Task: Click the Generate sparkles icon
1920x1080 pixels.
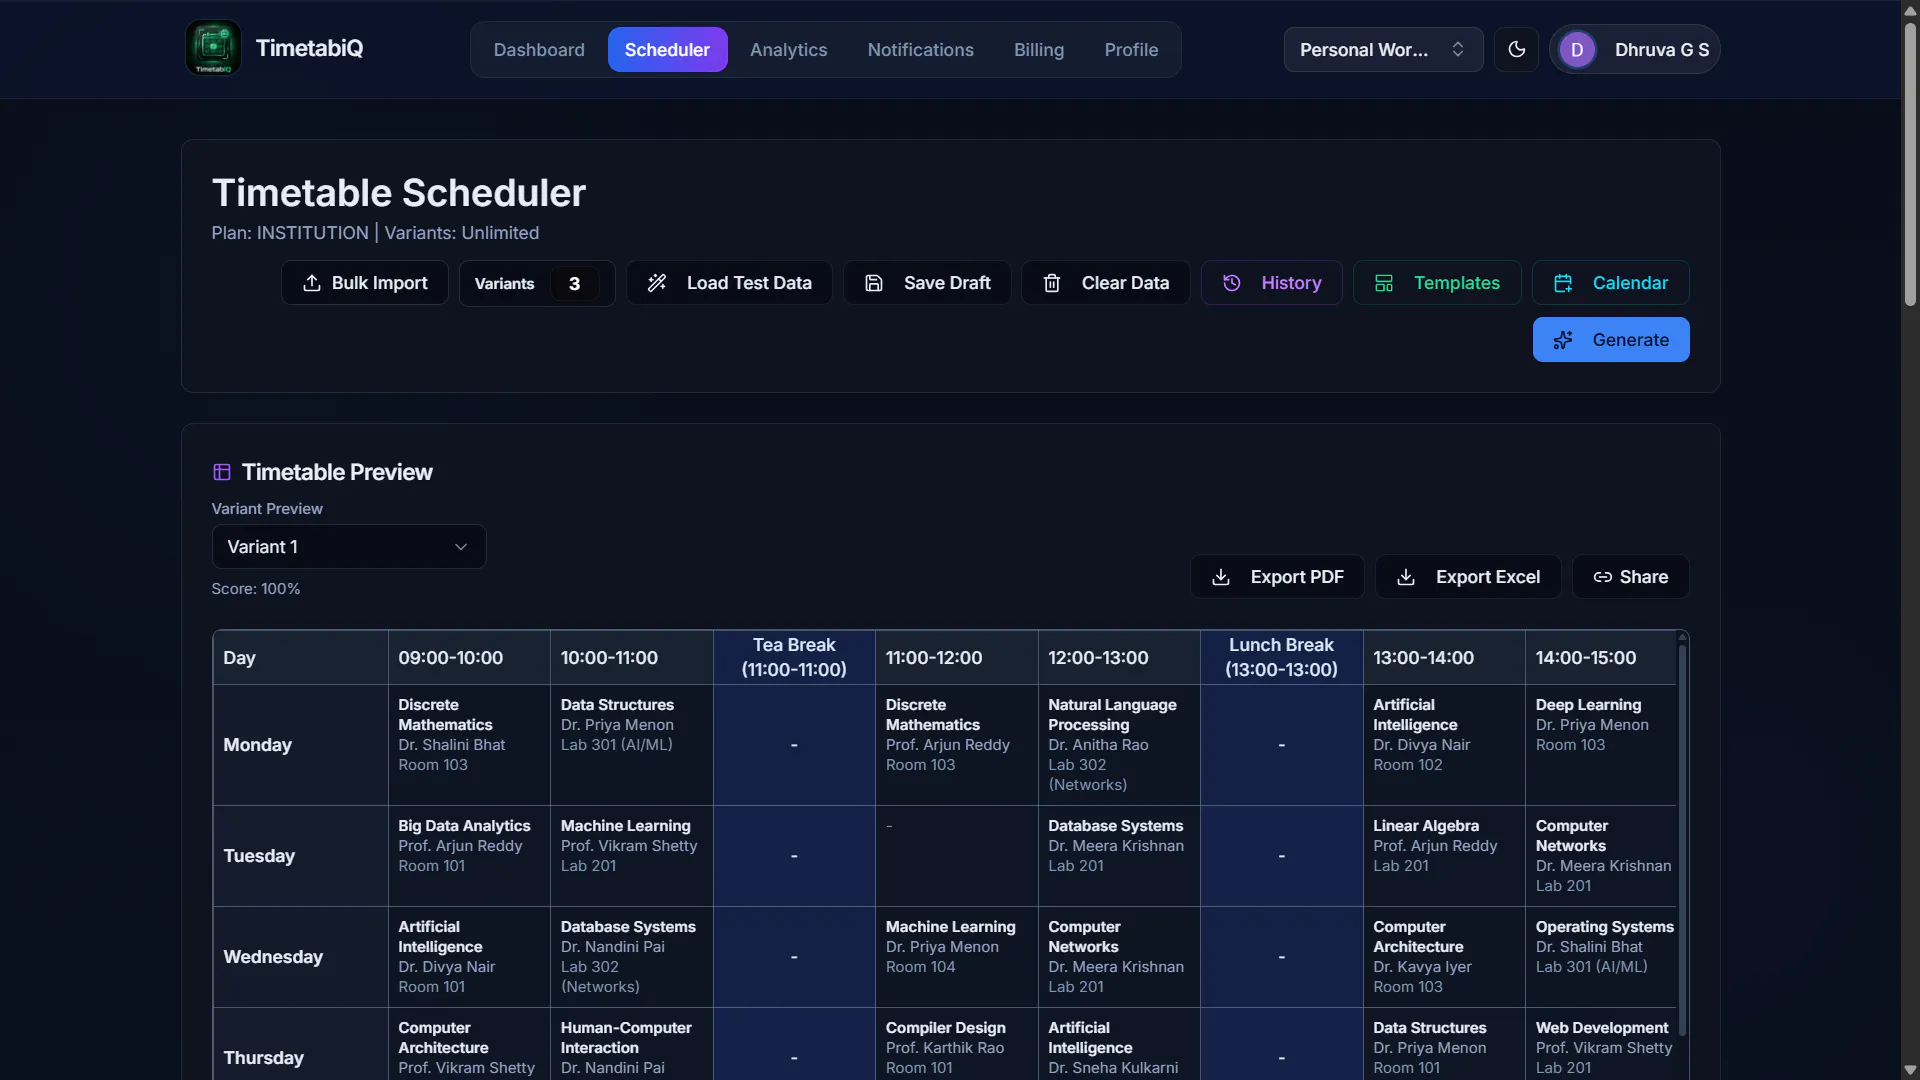Action: click(x=1563, y=340)
